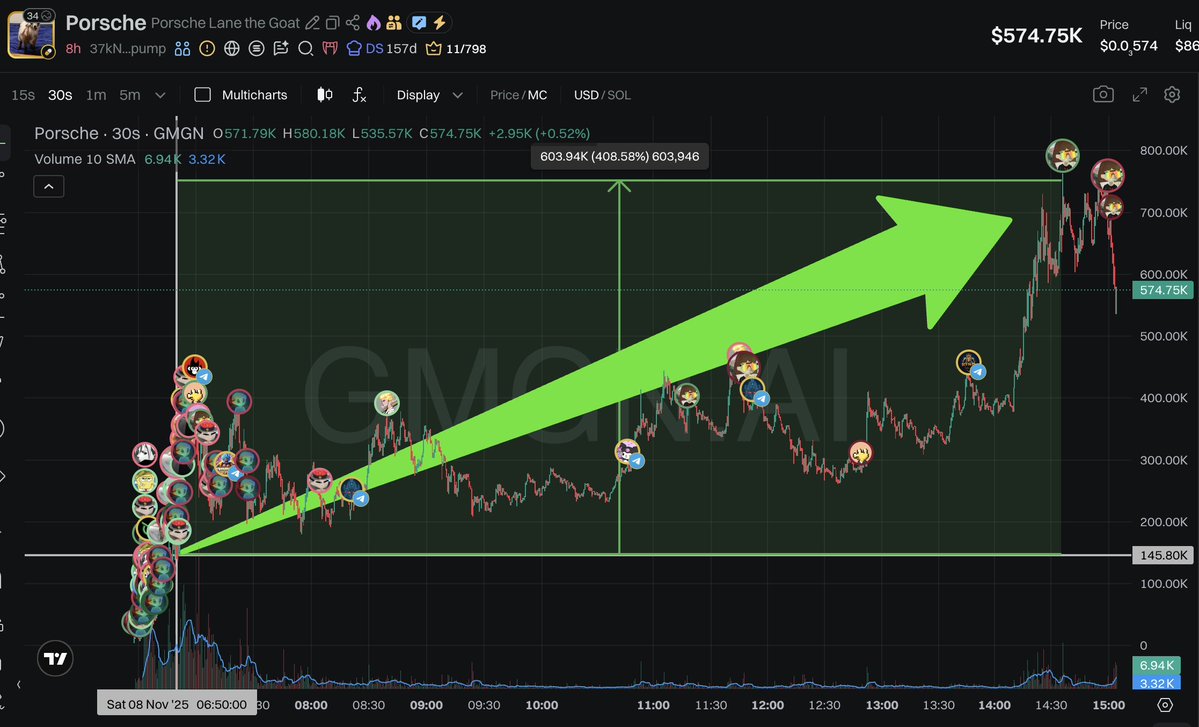Click the 6.94K volume axis label
Screen dimensions: 1199x727
pyautogui.click(x=1156, y=666)
